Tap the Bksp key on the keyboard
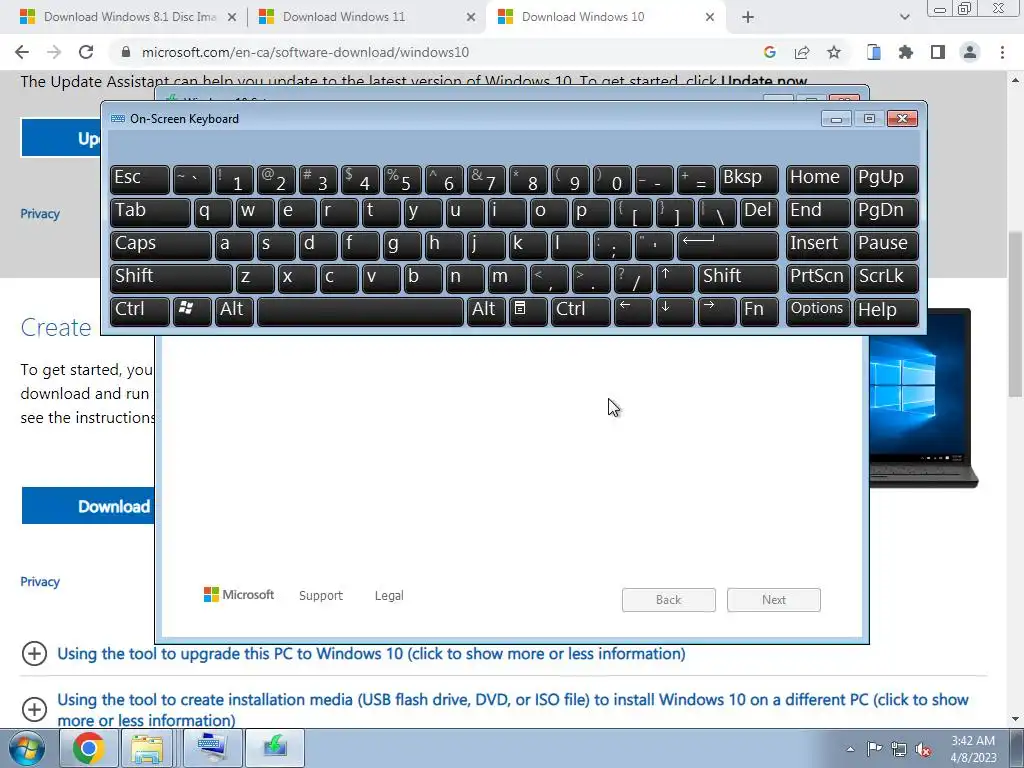This screenshot has width=1024, height=768. click(x=748, y=179)
